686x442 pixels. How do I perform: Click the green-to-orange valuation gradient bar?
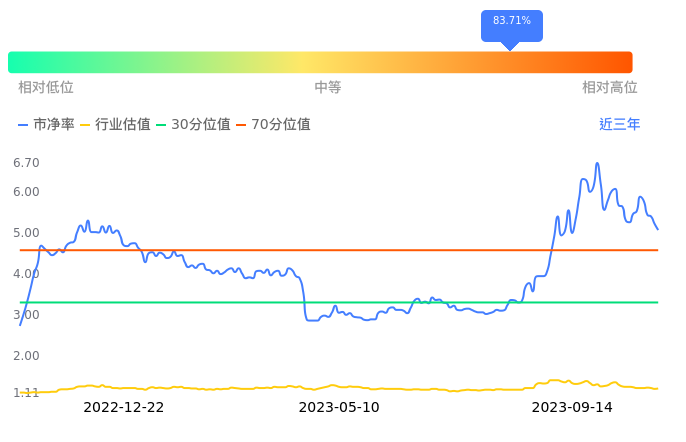click(320, 62)
